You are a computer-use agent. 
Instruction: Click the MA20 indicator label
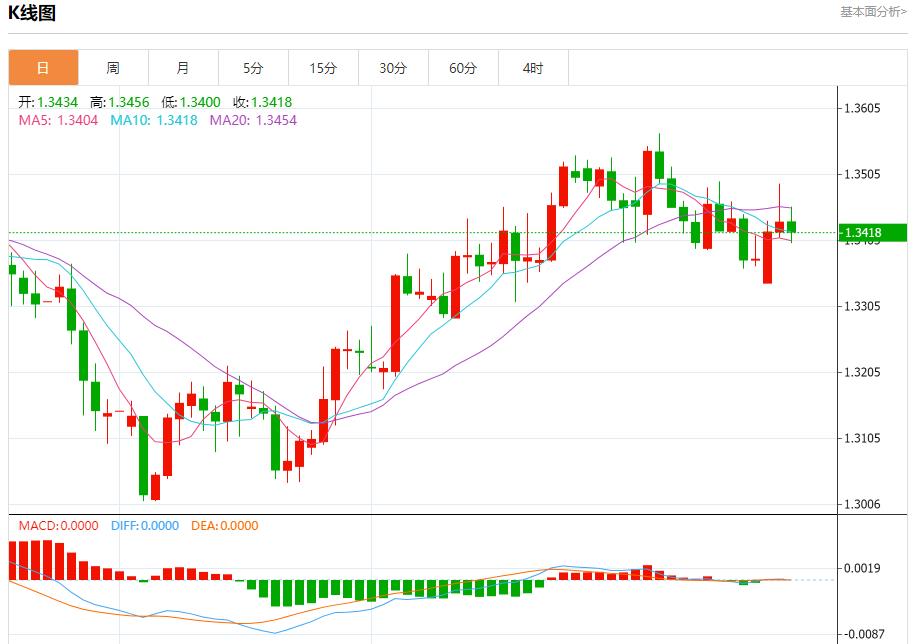(x=252, y=120)
